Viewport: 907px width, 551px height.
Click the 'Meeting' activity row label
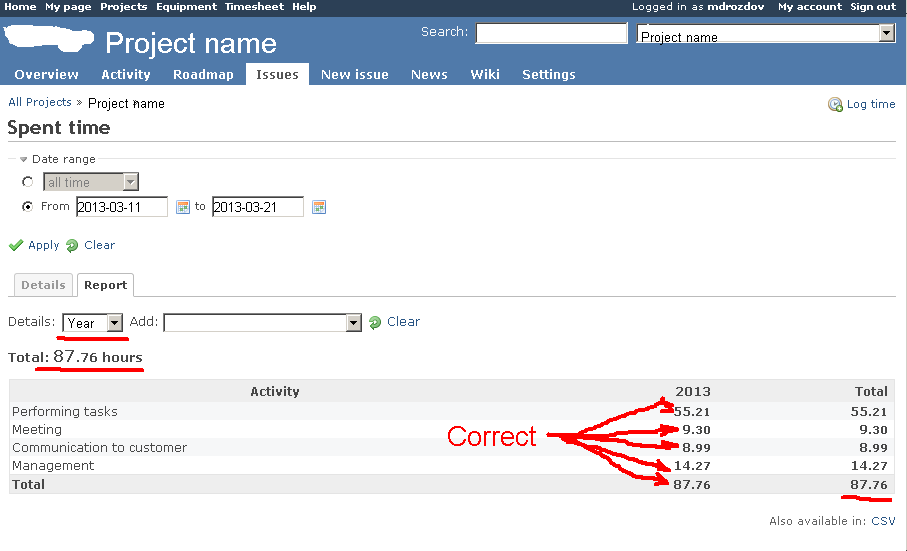coord(37,430)
